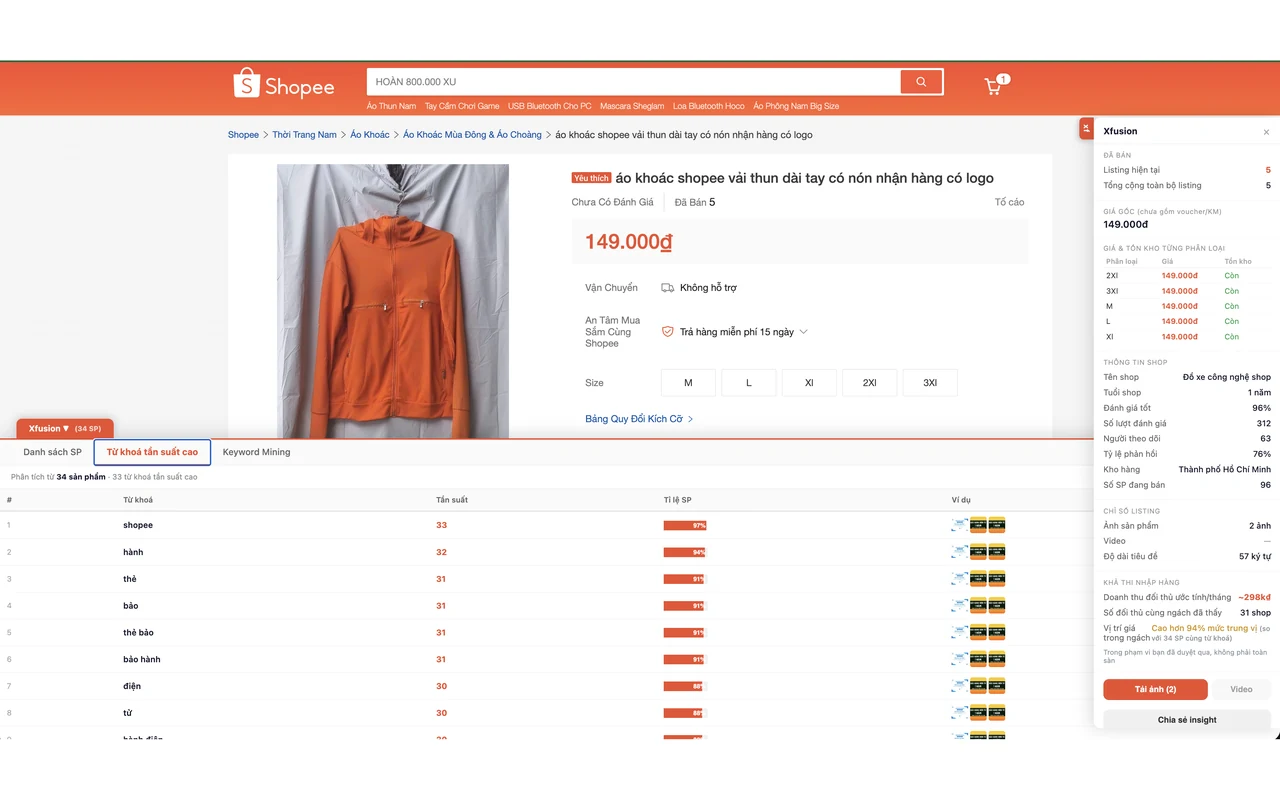Viewport: 1280px width, 800px height.
Task: Open the Áo Khoác breadcrumb category
Action: click(370, 135)
